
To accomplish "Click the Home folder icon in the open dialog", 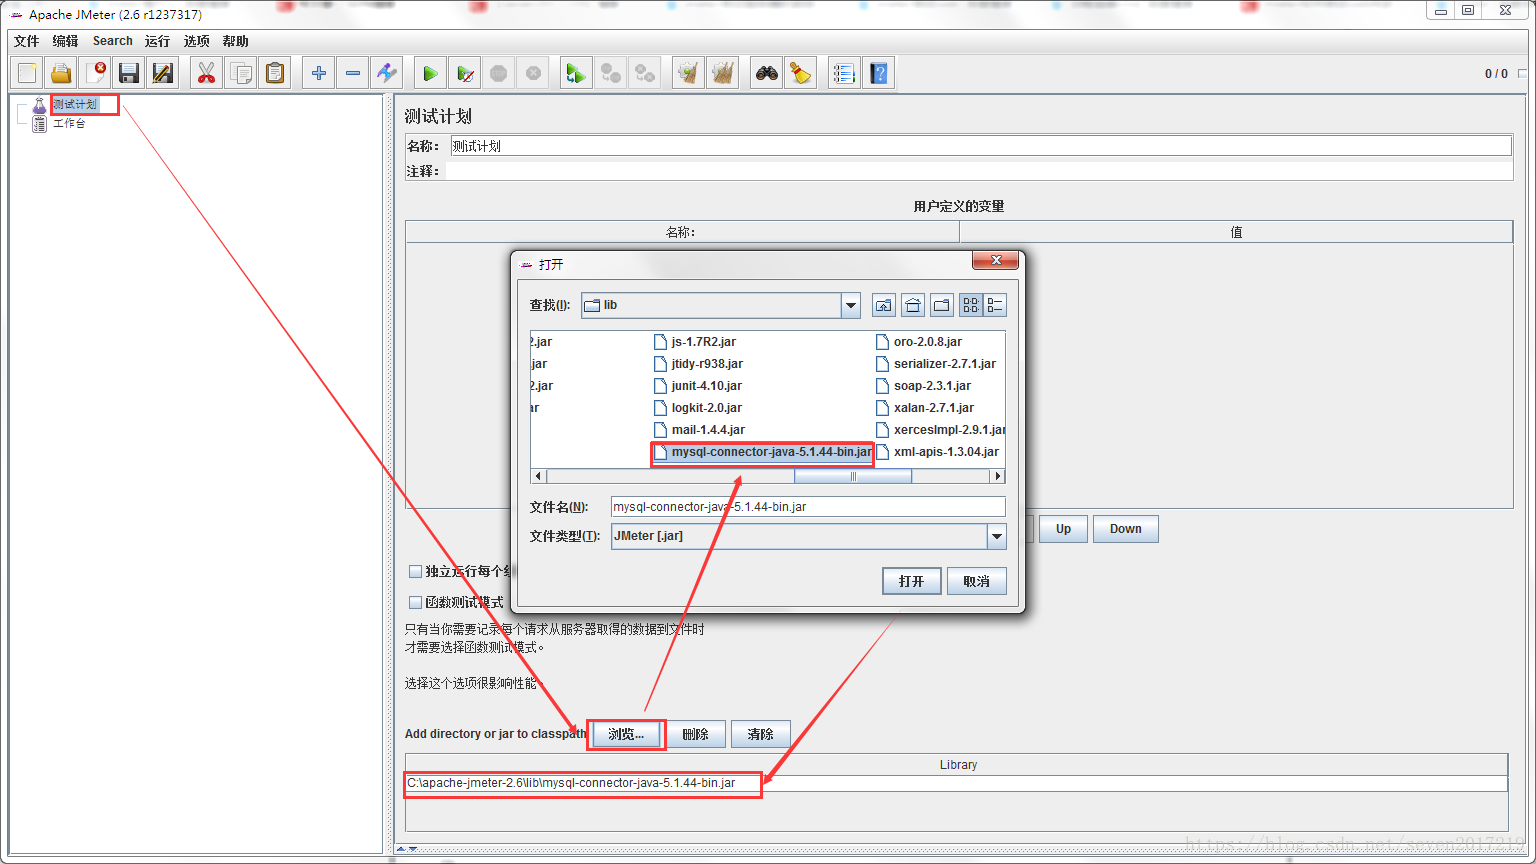I will (912, 305).
